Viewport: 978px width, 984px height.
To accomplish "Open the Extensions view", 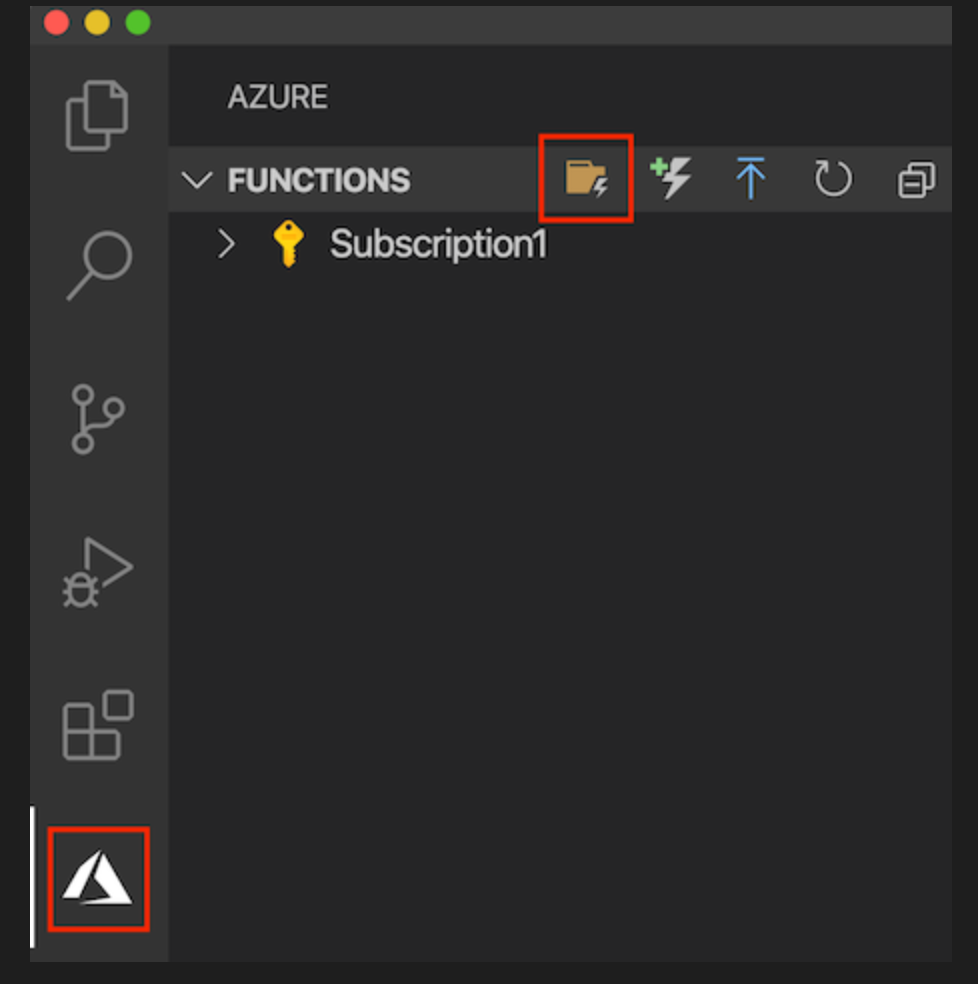I will [97, 725].
